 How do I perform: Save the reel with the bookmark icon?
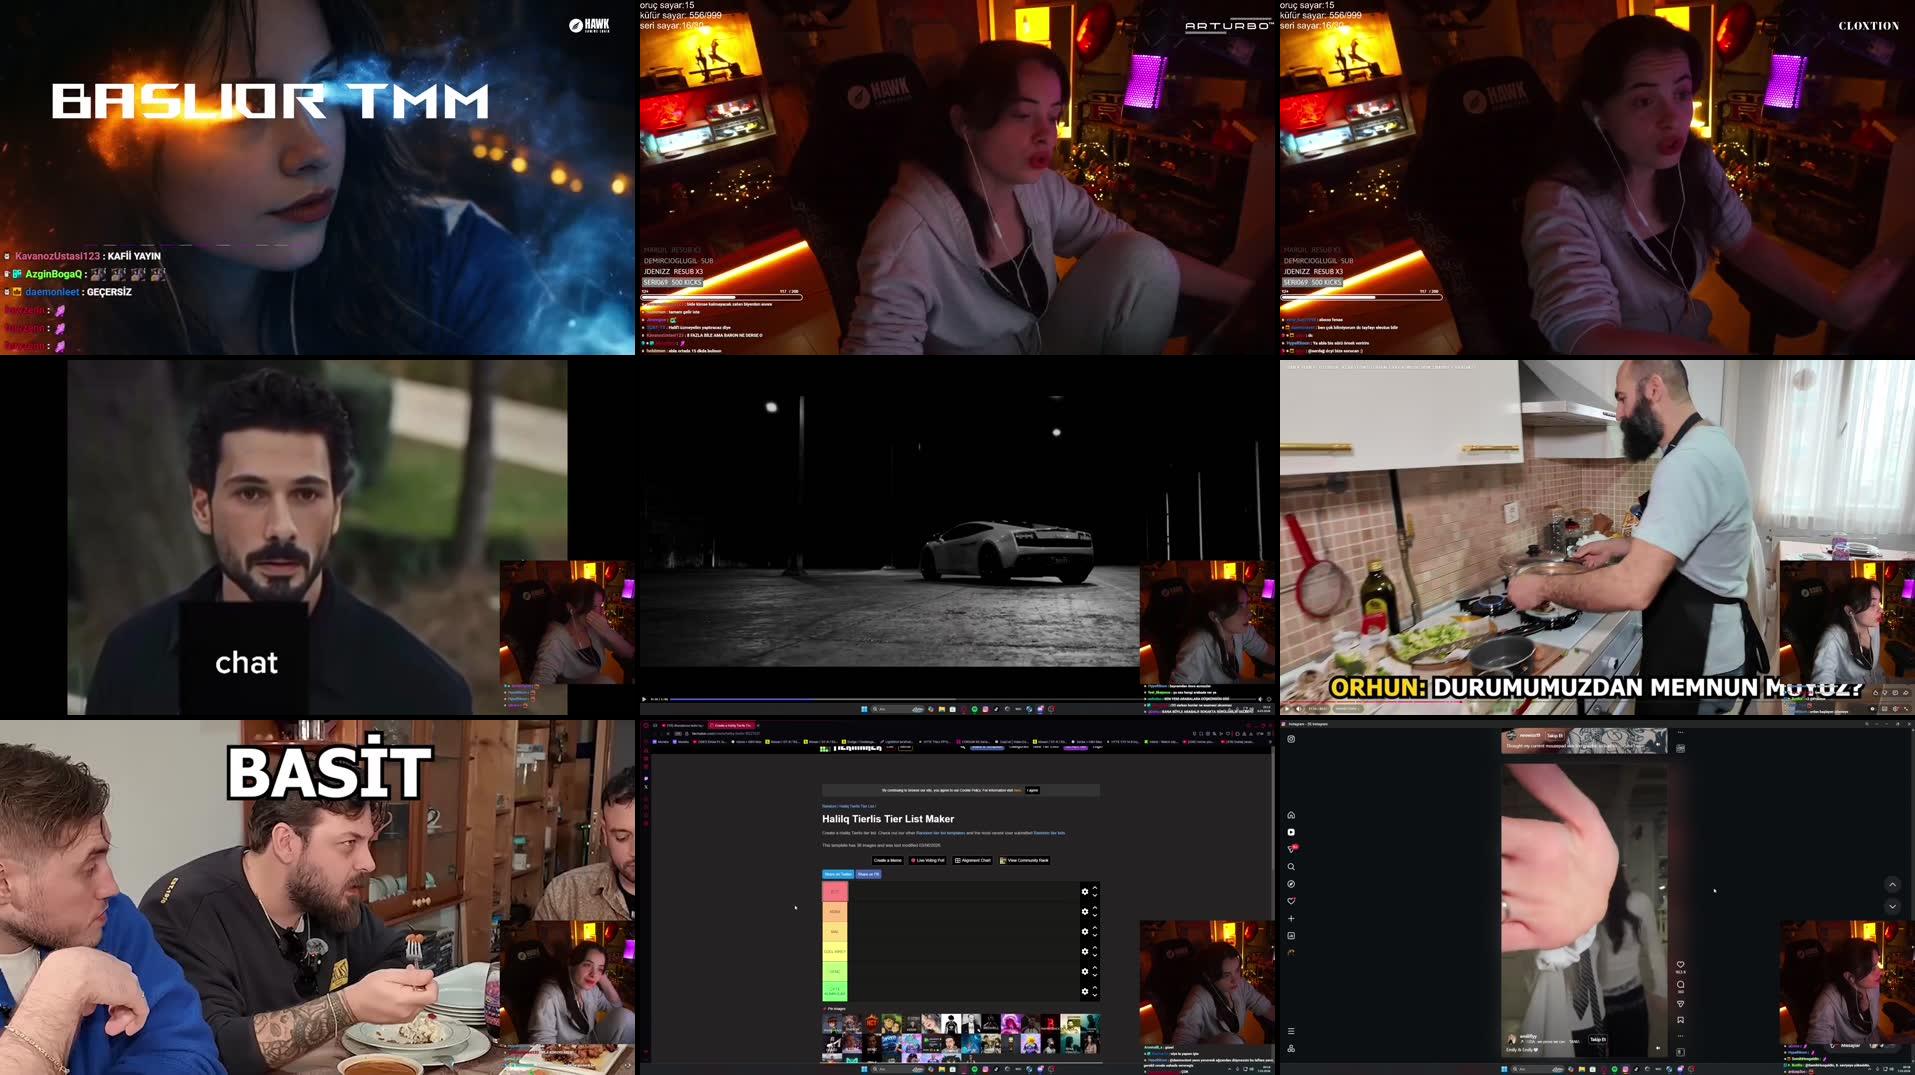[x=1681, y=1017]
